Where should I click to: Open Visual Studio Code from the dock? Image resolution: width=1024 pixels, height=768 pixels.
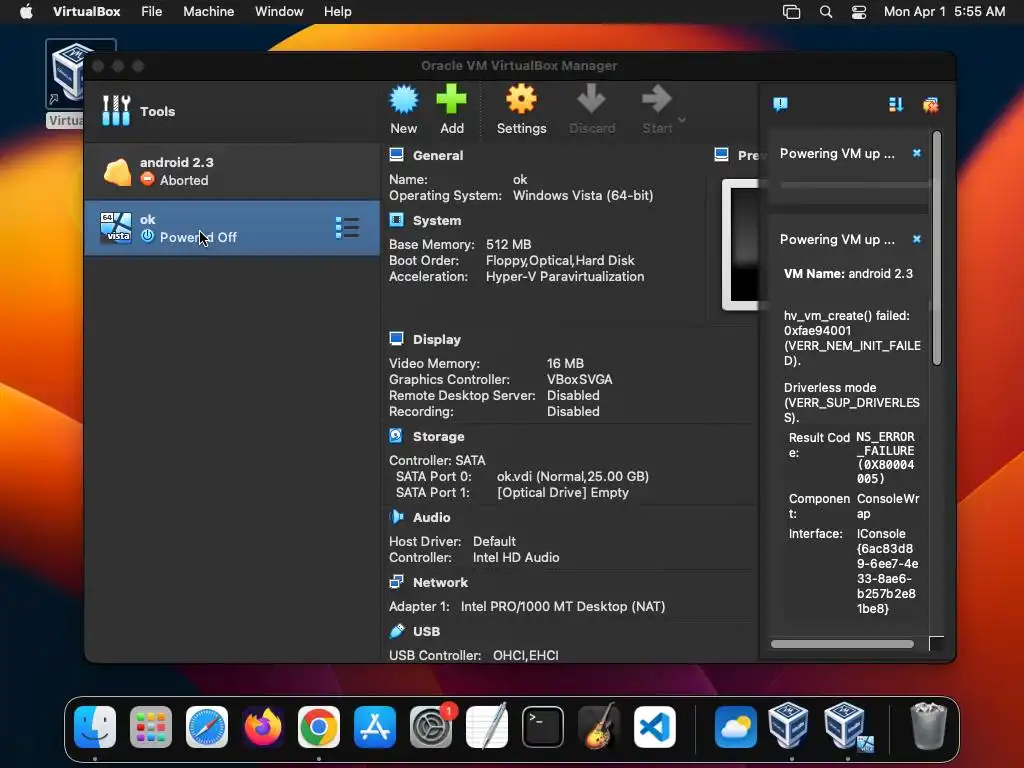coord(655,727)
